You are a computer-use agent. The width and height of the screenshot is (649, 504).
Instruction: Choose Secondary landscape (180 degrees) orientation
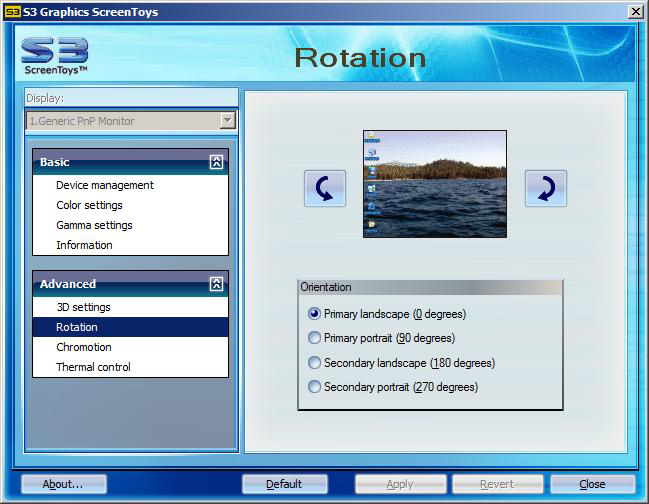315,363
